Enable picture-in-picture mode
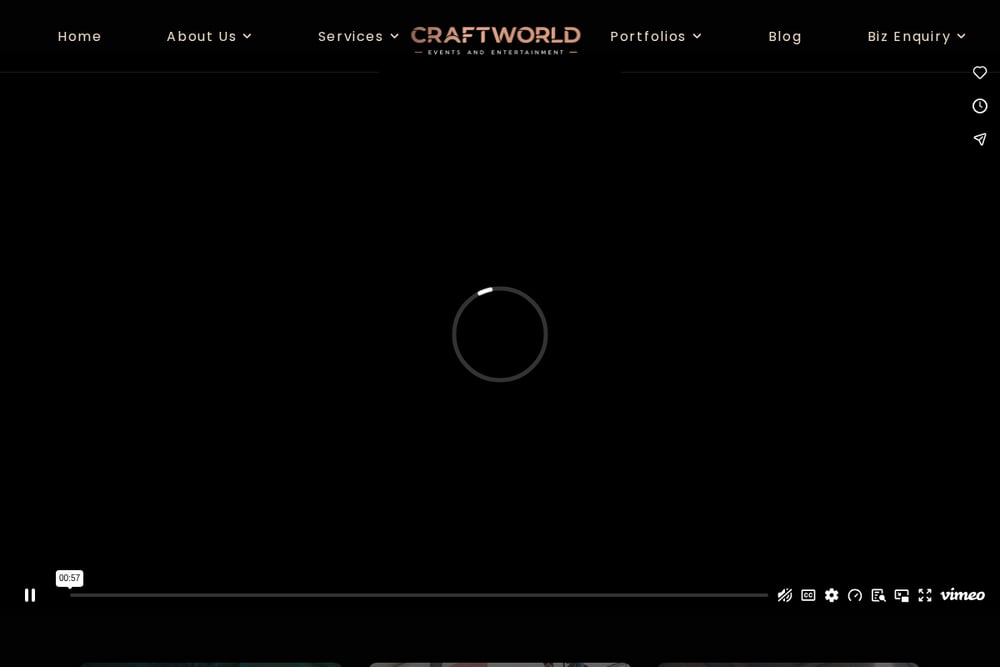Viewport: 1000px width, 667px height. 902,595
